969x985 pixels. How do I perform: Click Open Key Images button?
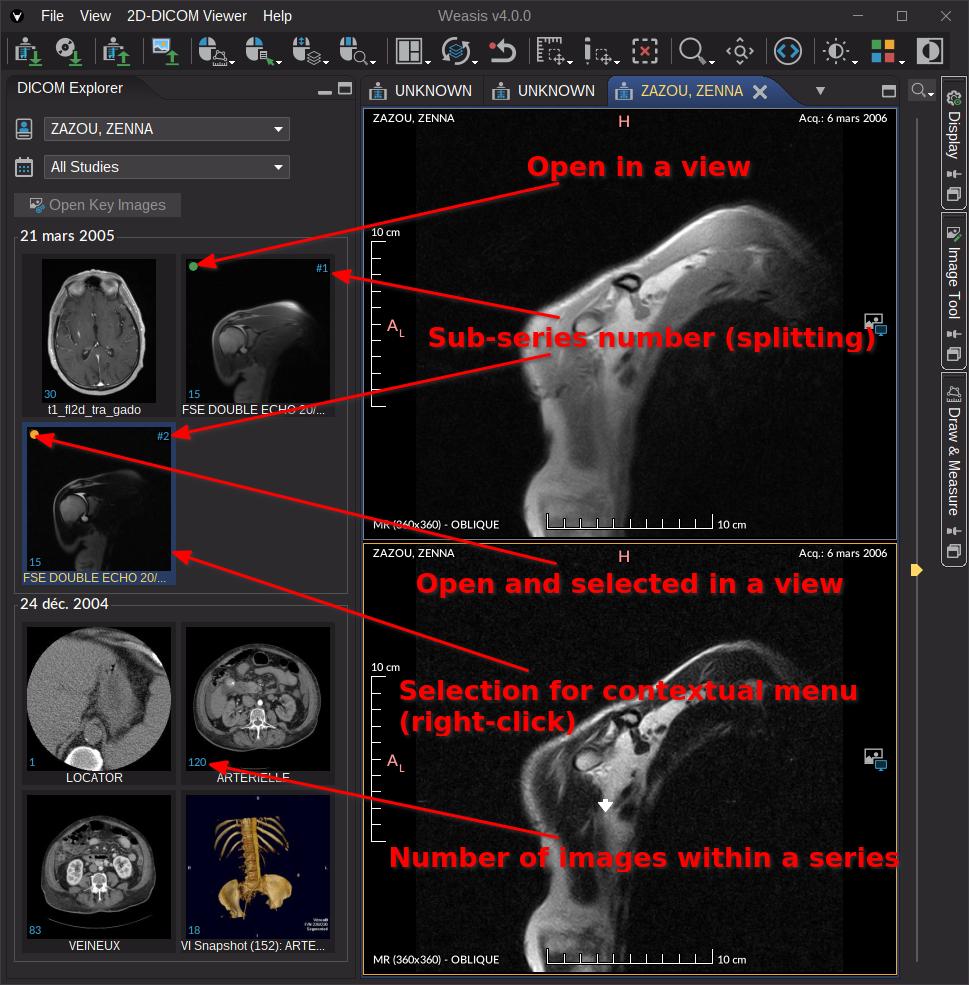coord(98,205)
